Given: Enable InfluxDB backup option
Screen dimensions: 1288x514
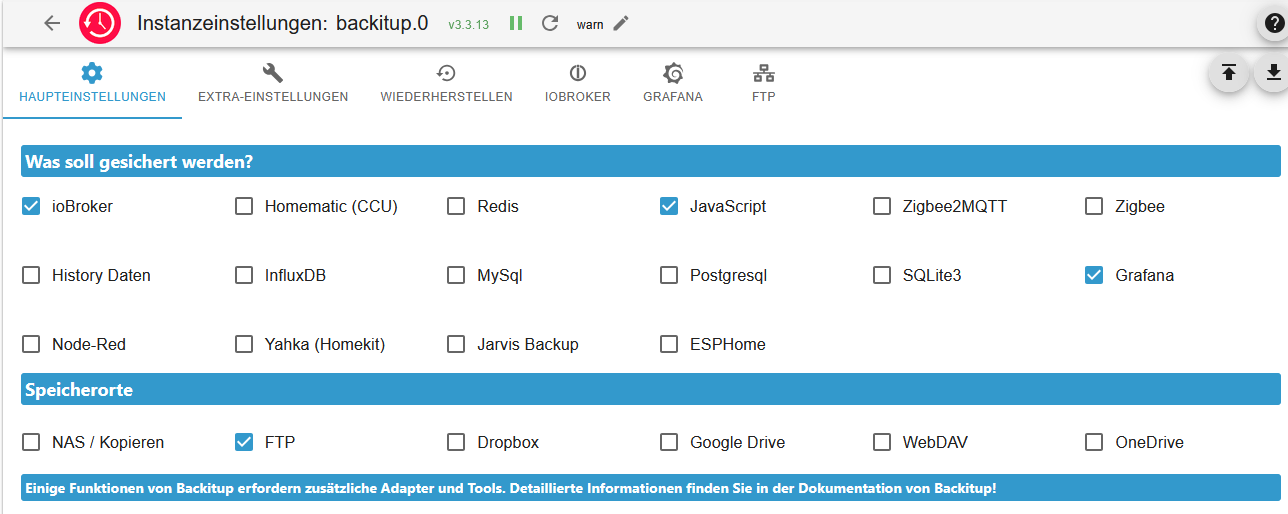Looking at the screenshot, I should click(244, 275).
